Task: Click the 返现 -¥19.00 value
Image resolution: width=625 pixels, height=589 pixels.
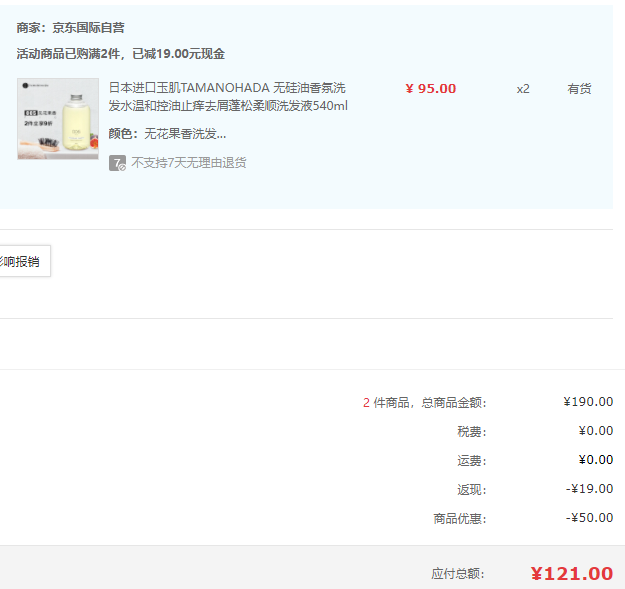Action: tap(590, 489)
